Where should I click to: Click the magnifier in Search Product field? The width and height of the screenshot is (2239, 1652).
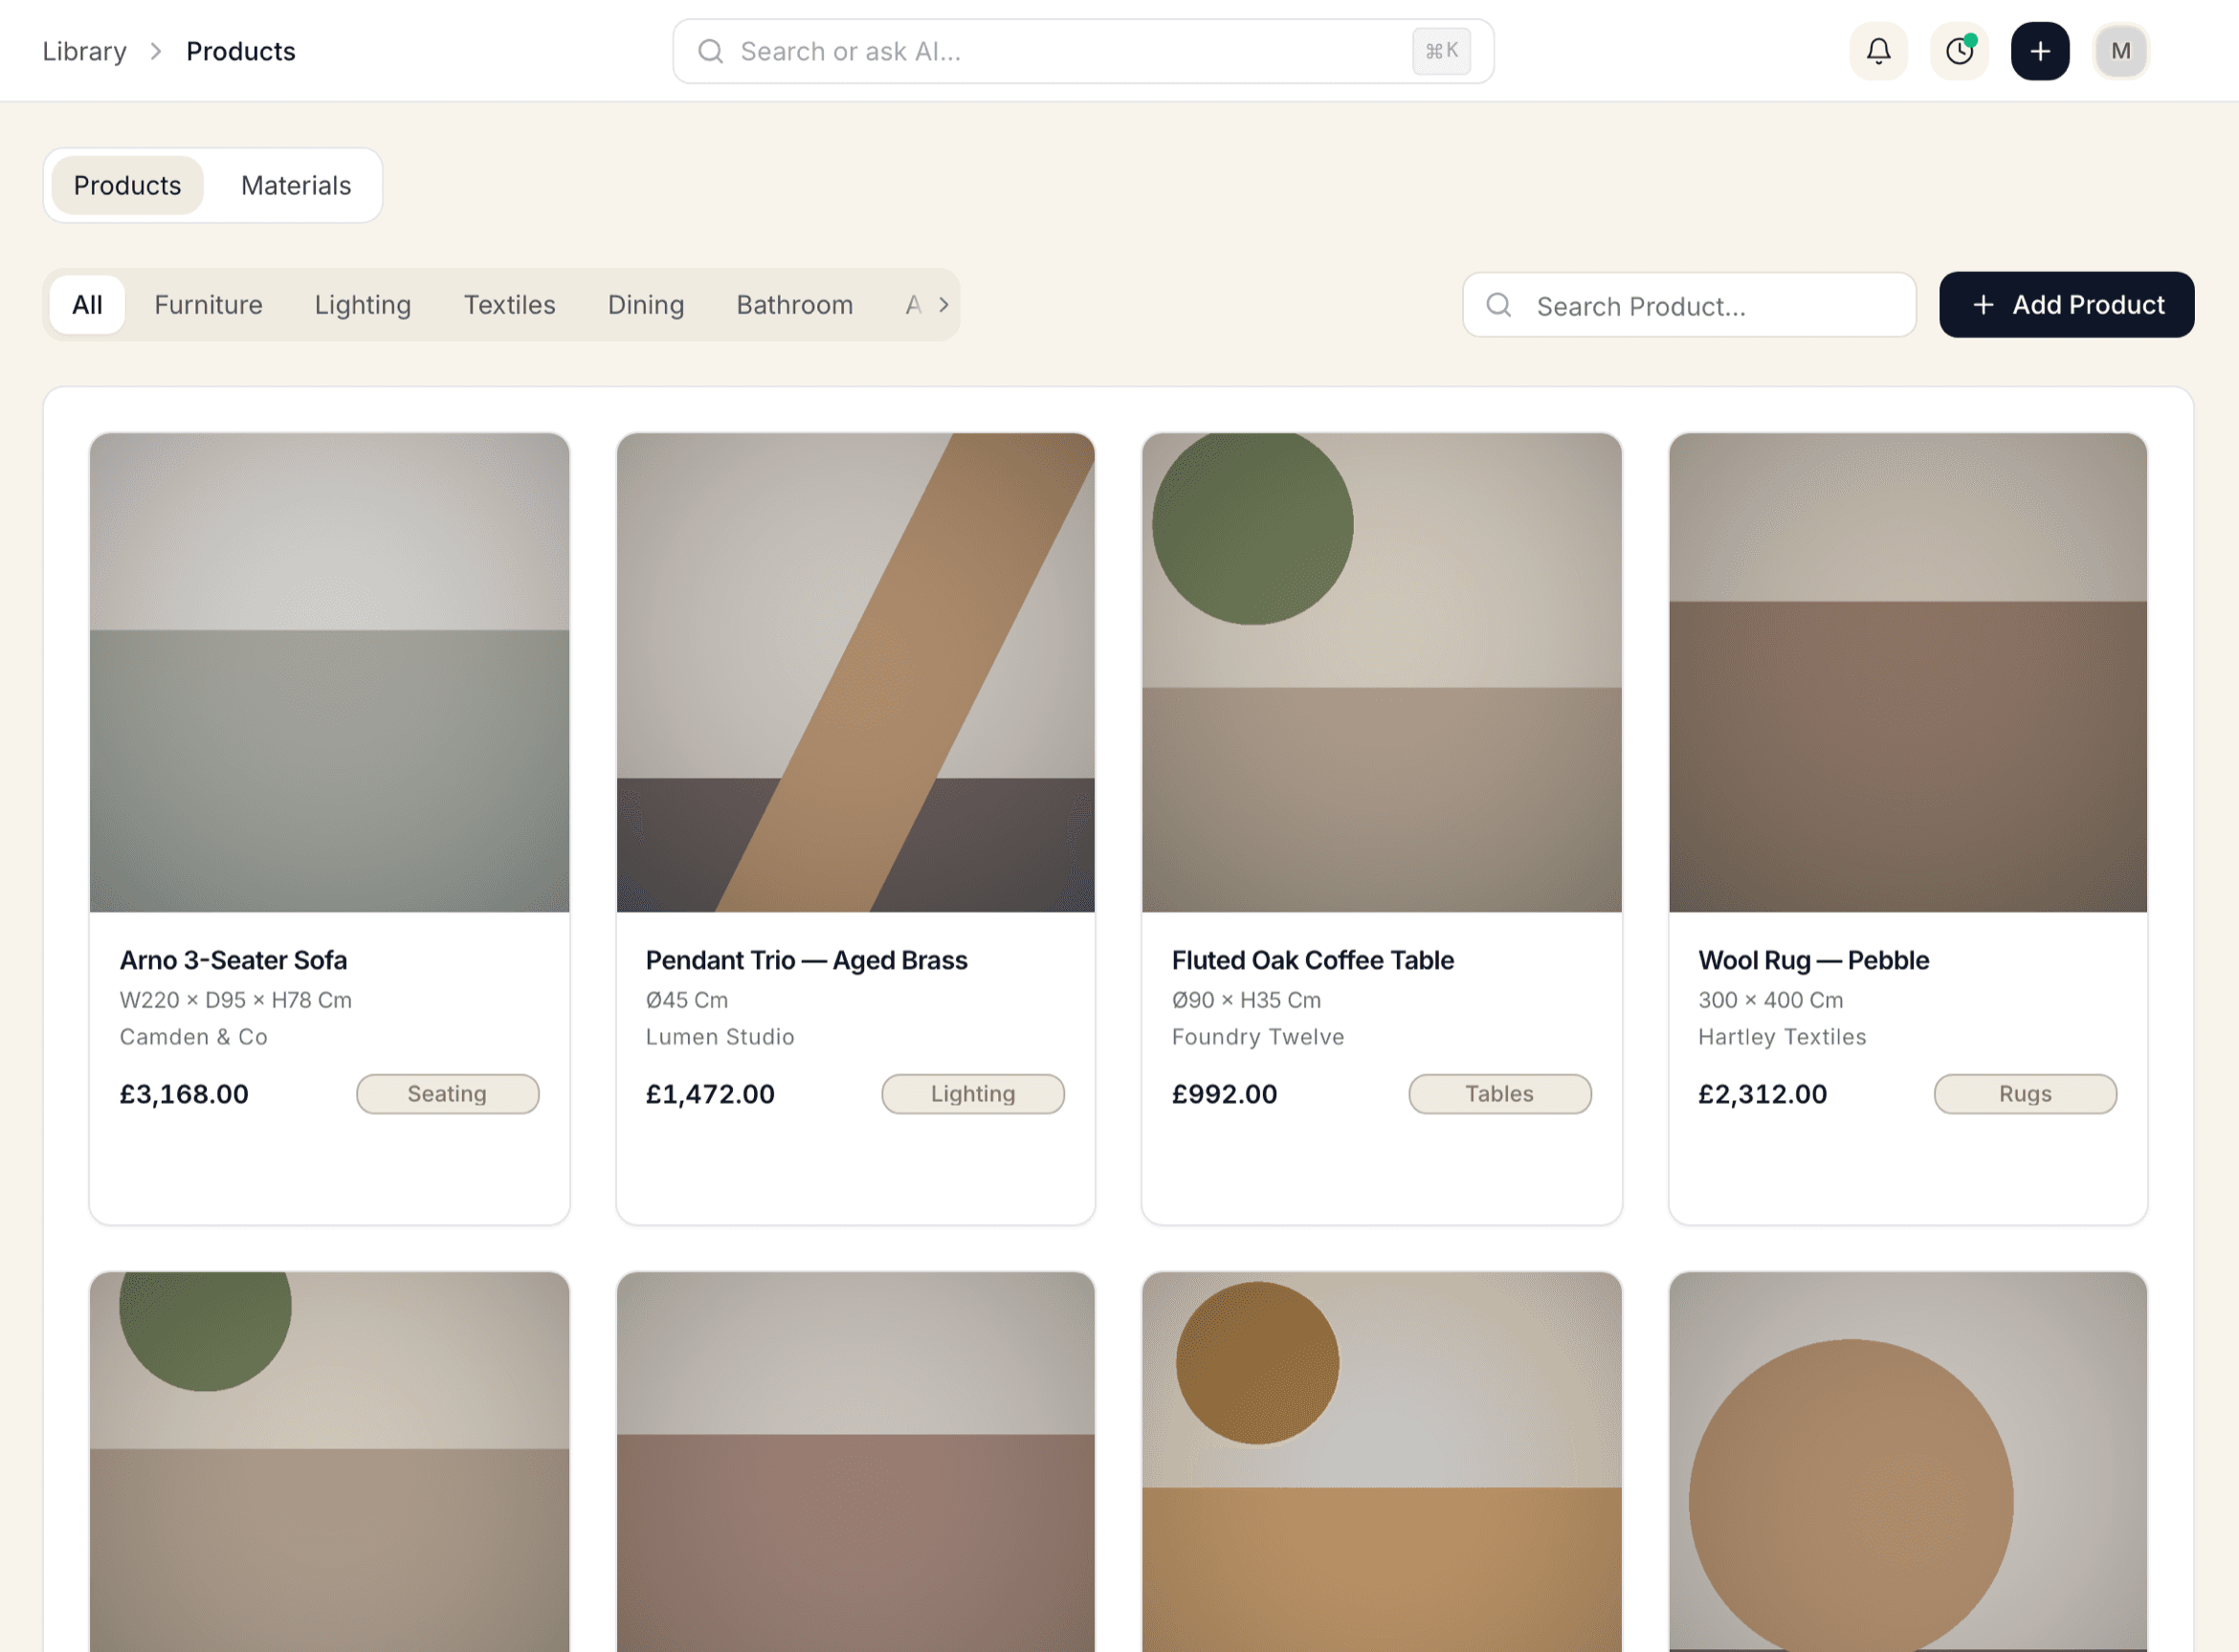point(1498,305)
